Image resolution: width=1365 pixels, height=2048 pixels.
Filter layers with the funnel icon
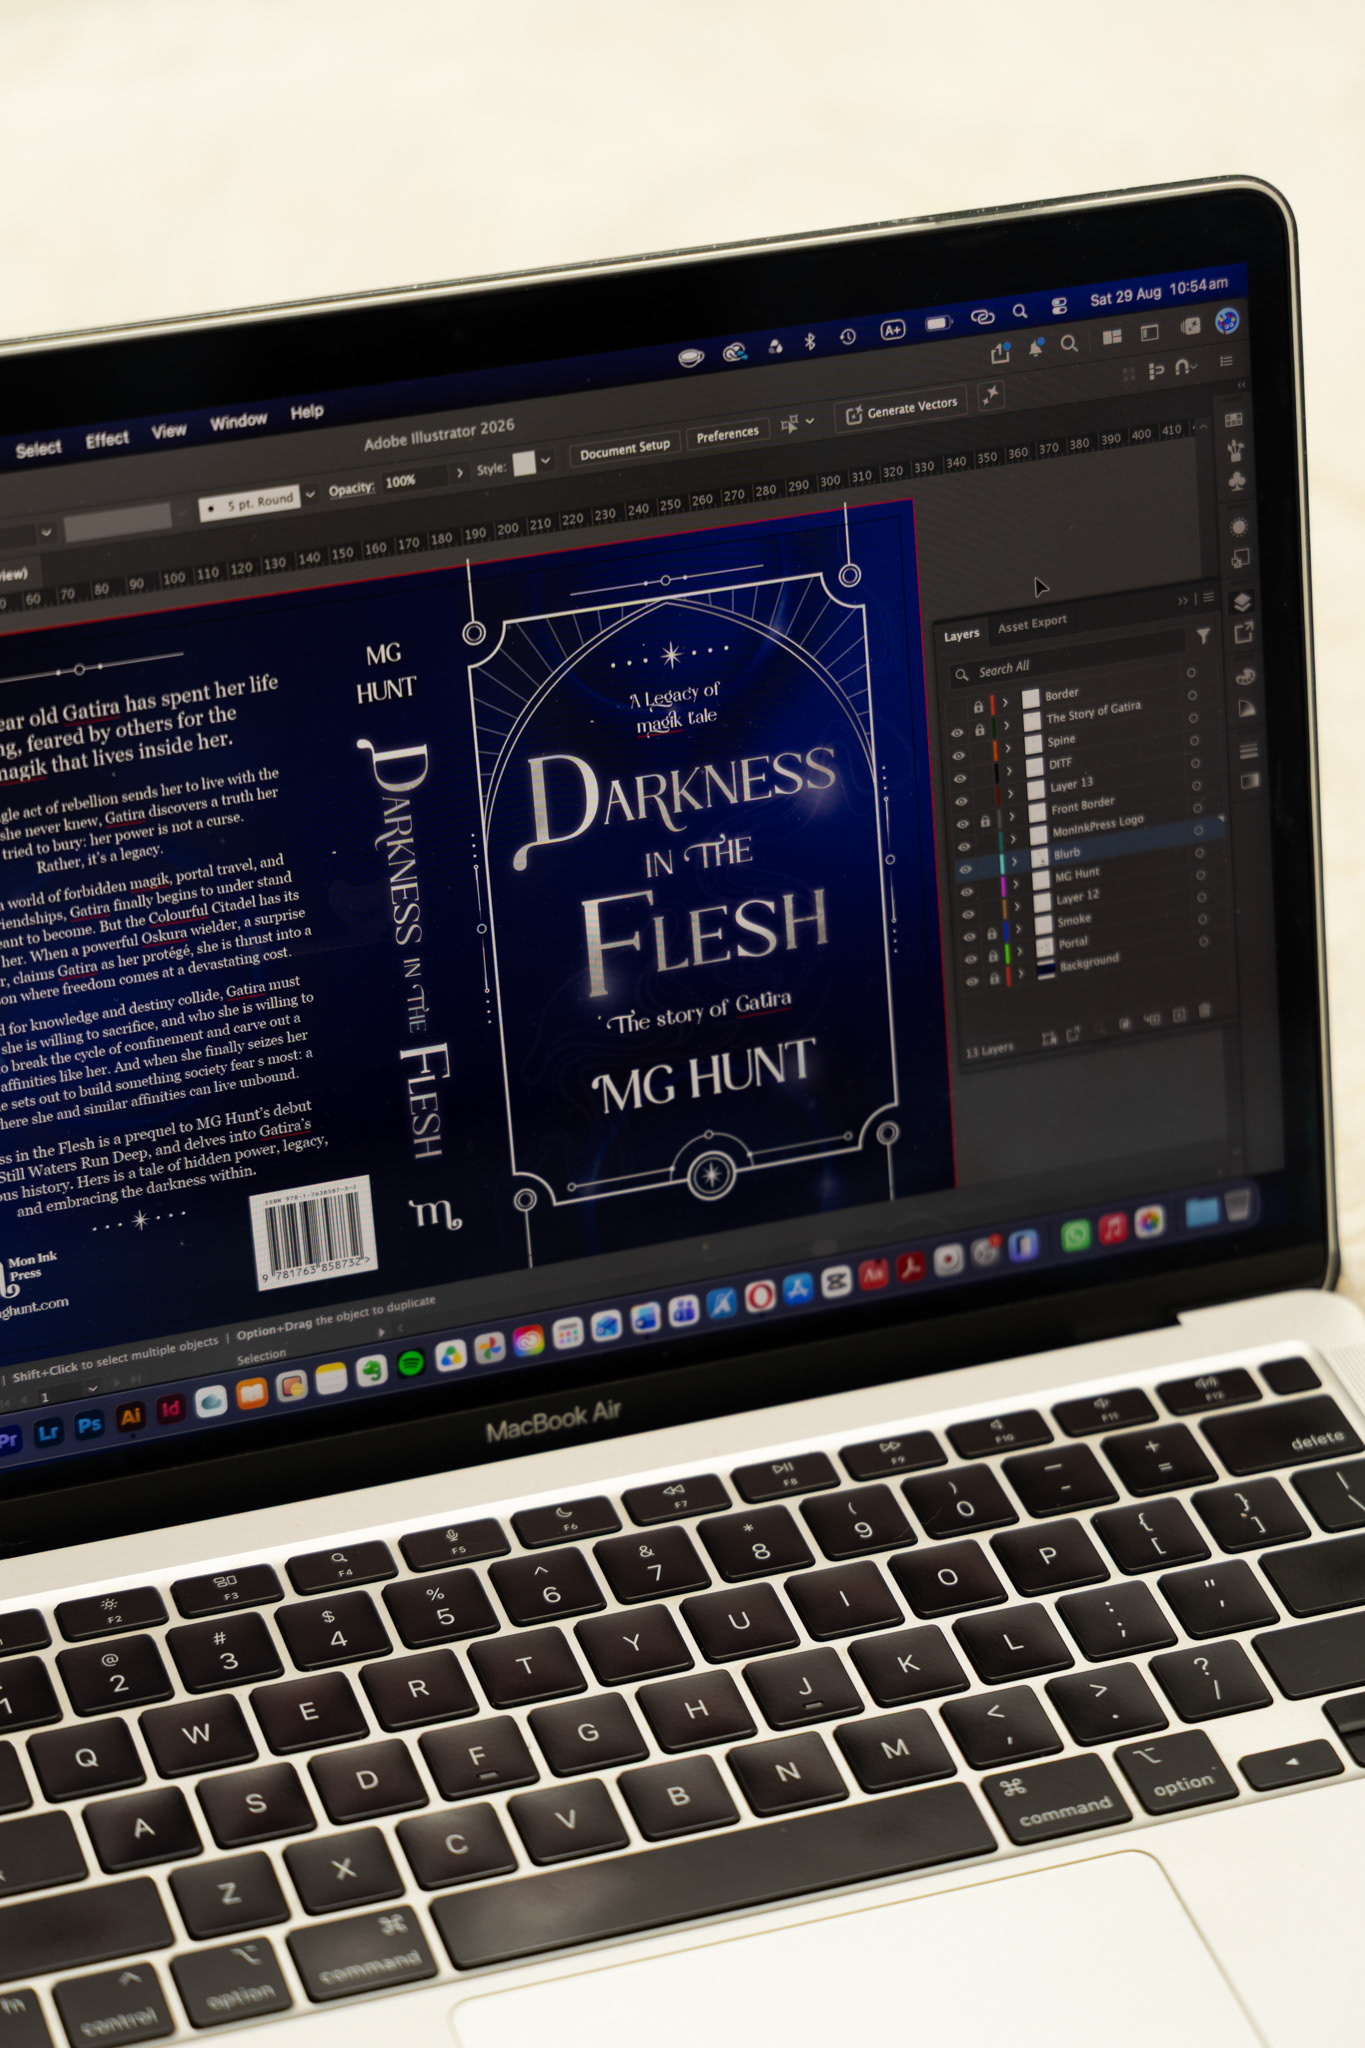click(1203, 636)
